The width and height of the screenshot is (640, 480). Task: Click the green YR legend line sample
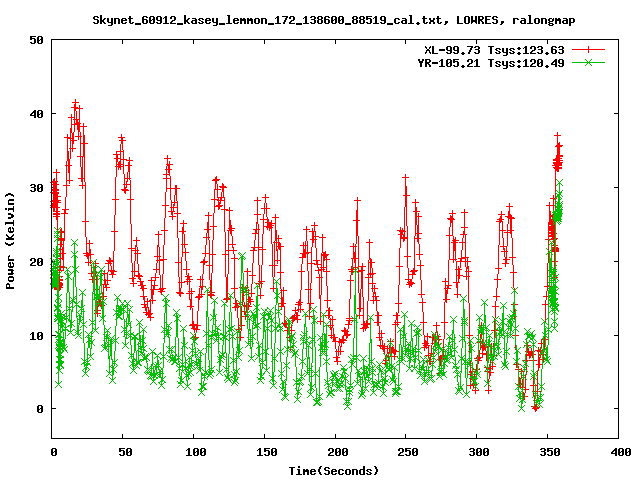(x=588, y=63)
